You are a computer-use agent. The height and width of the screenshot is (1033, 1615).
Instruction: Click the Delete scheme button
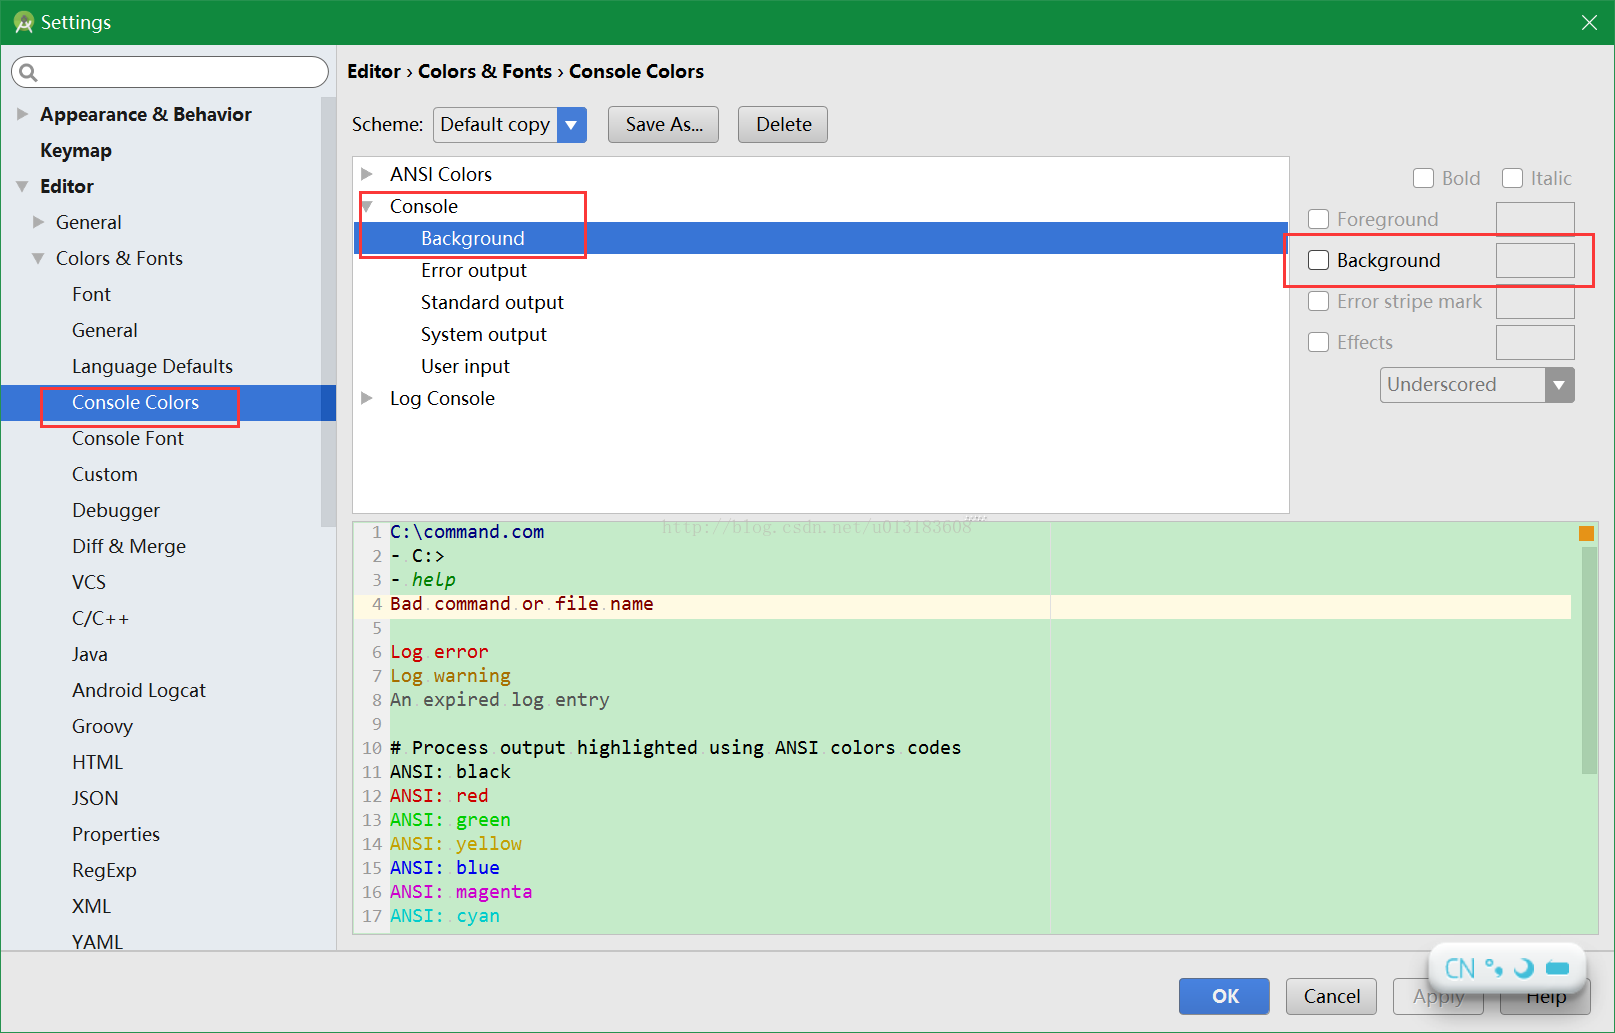click(783, 125)
